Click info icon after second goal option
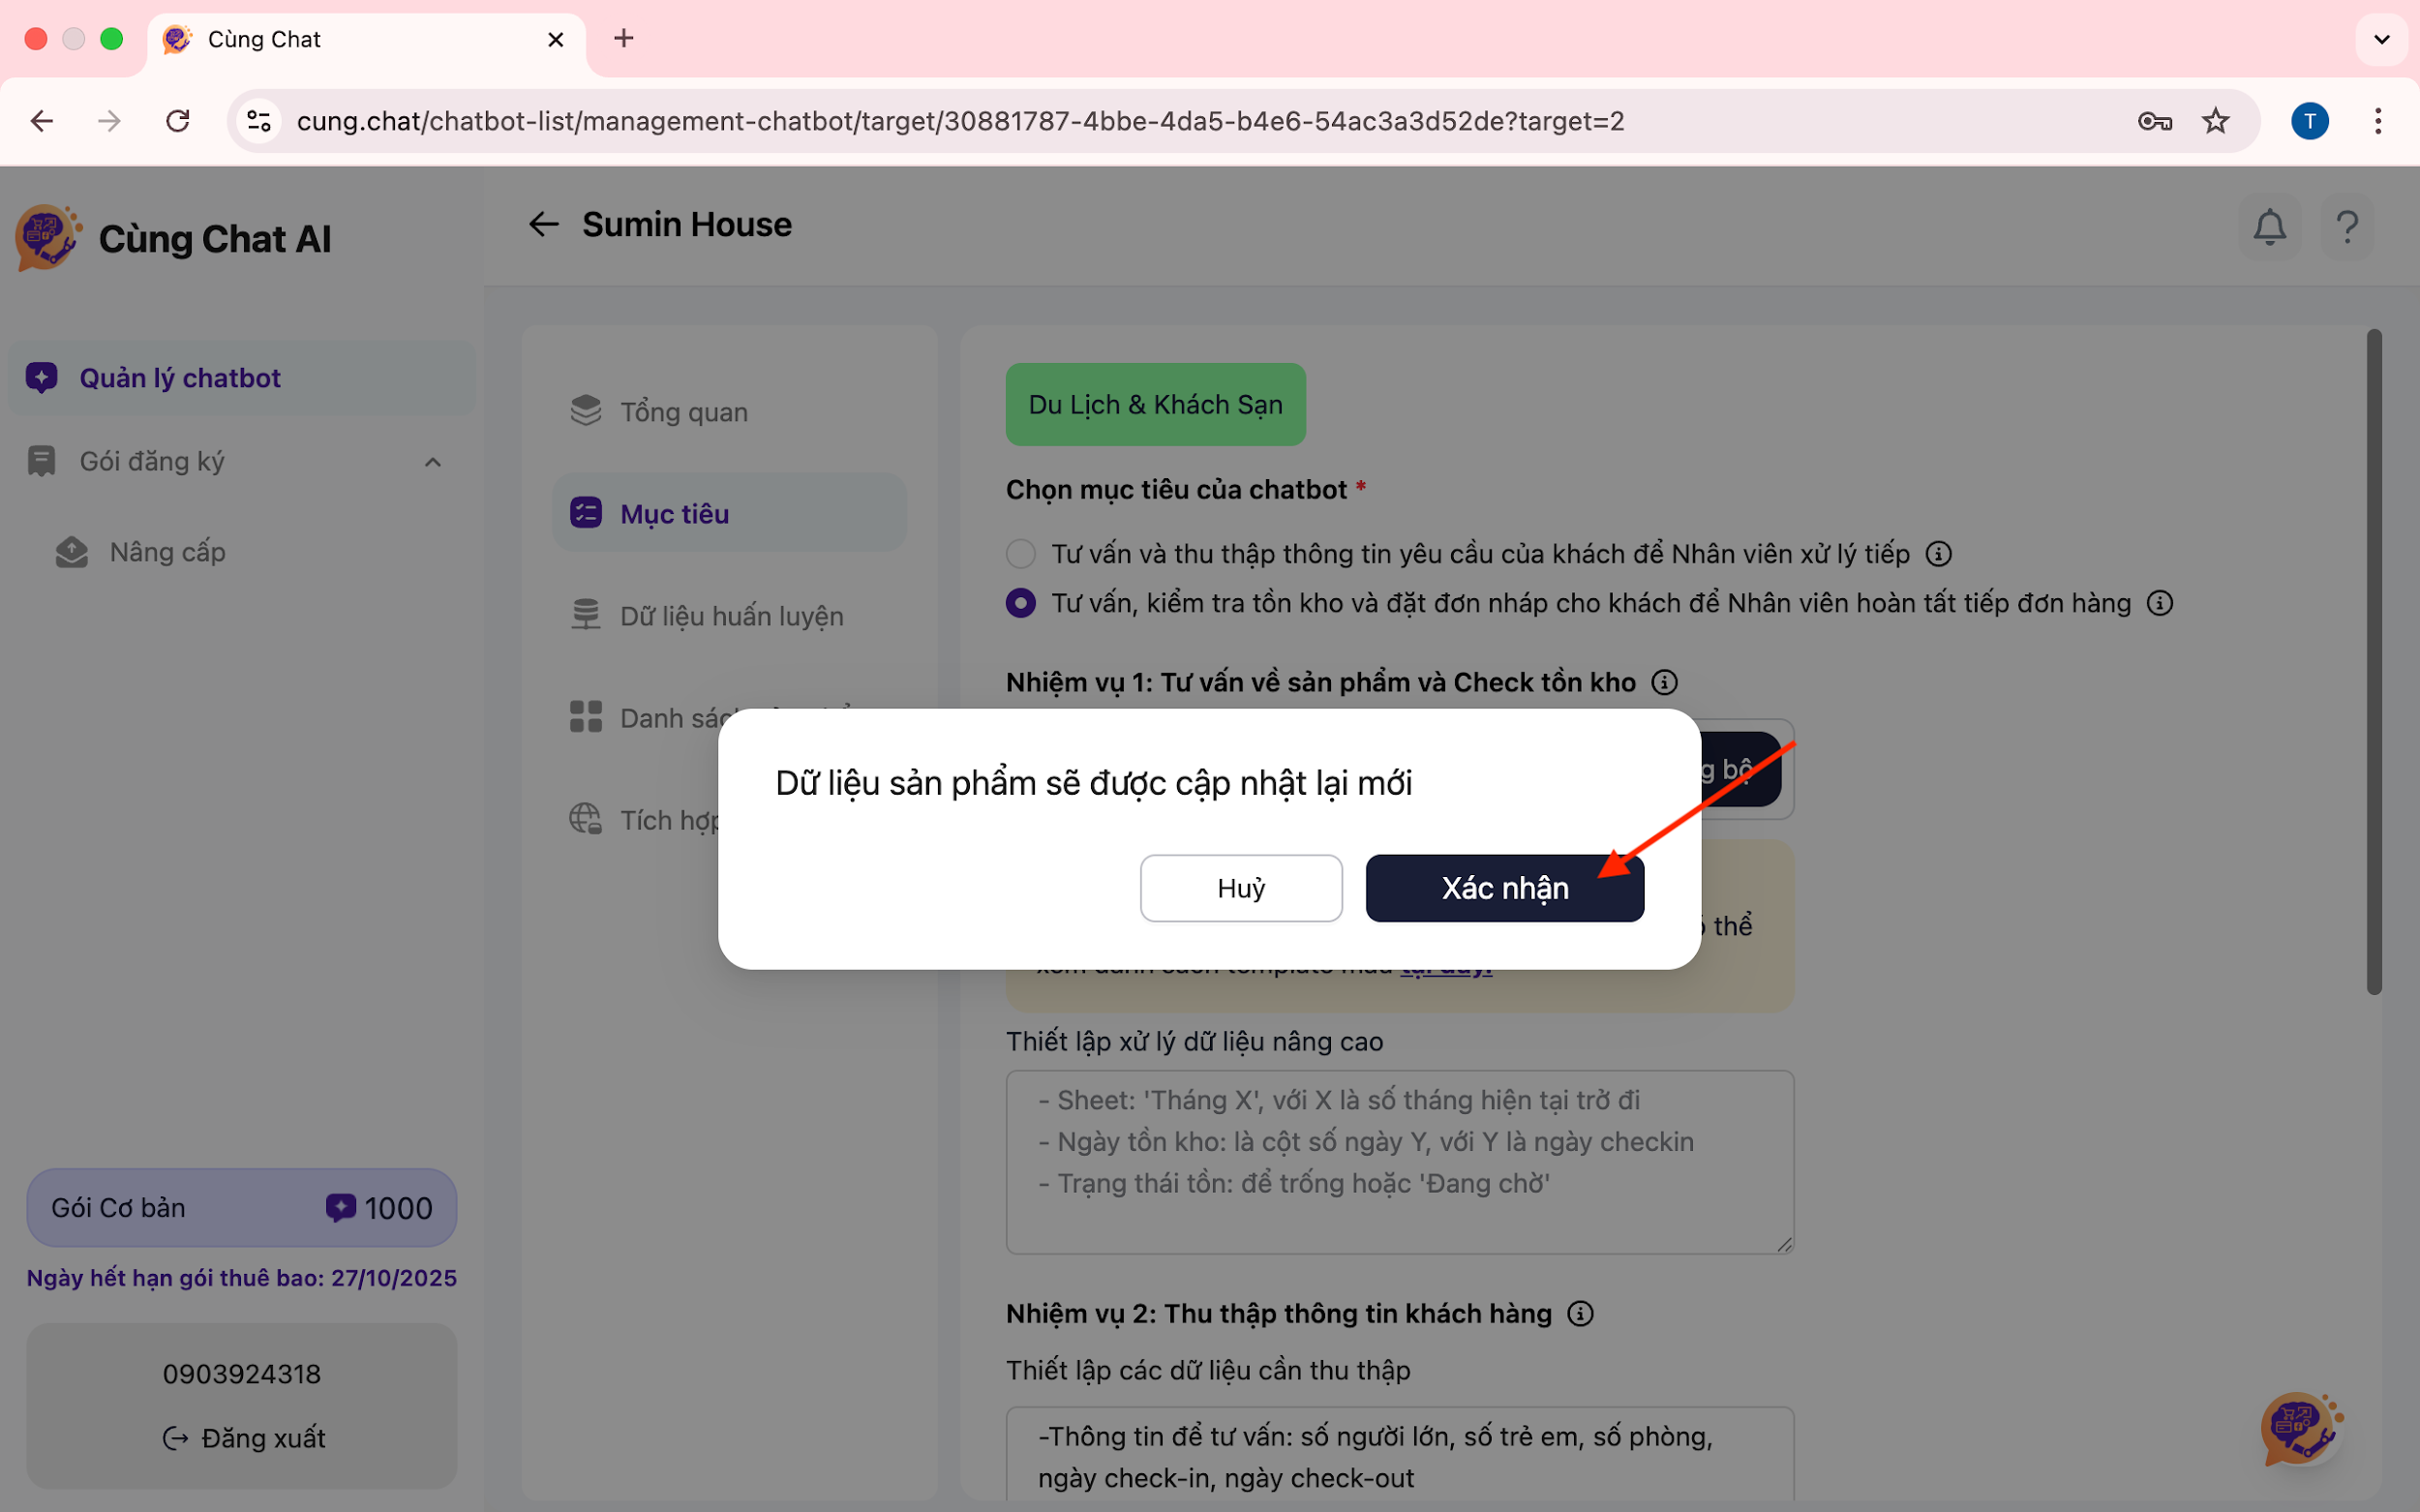 (x=2160, y=603)
